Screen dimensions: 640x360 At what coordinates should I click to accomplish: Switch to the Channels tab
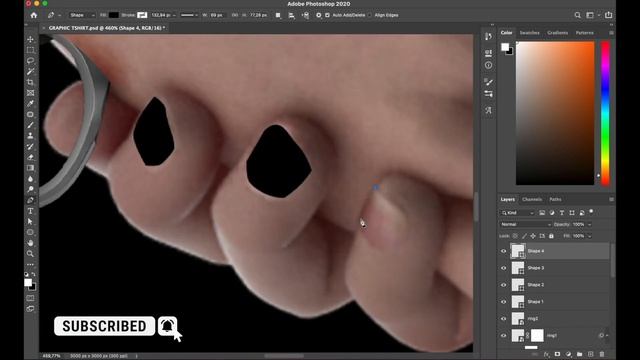(x=532, y=199)
